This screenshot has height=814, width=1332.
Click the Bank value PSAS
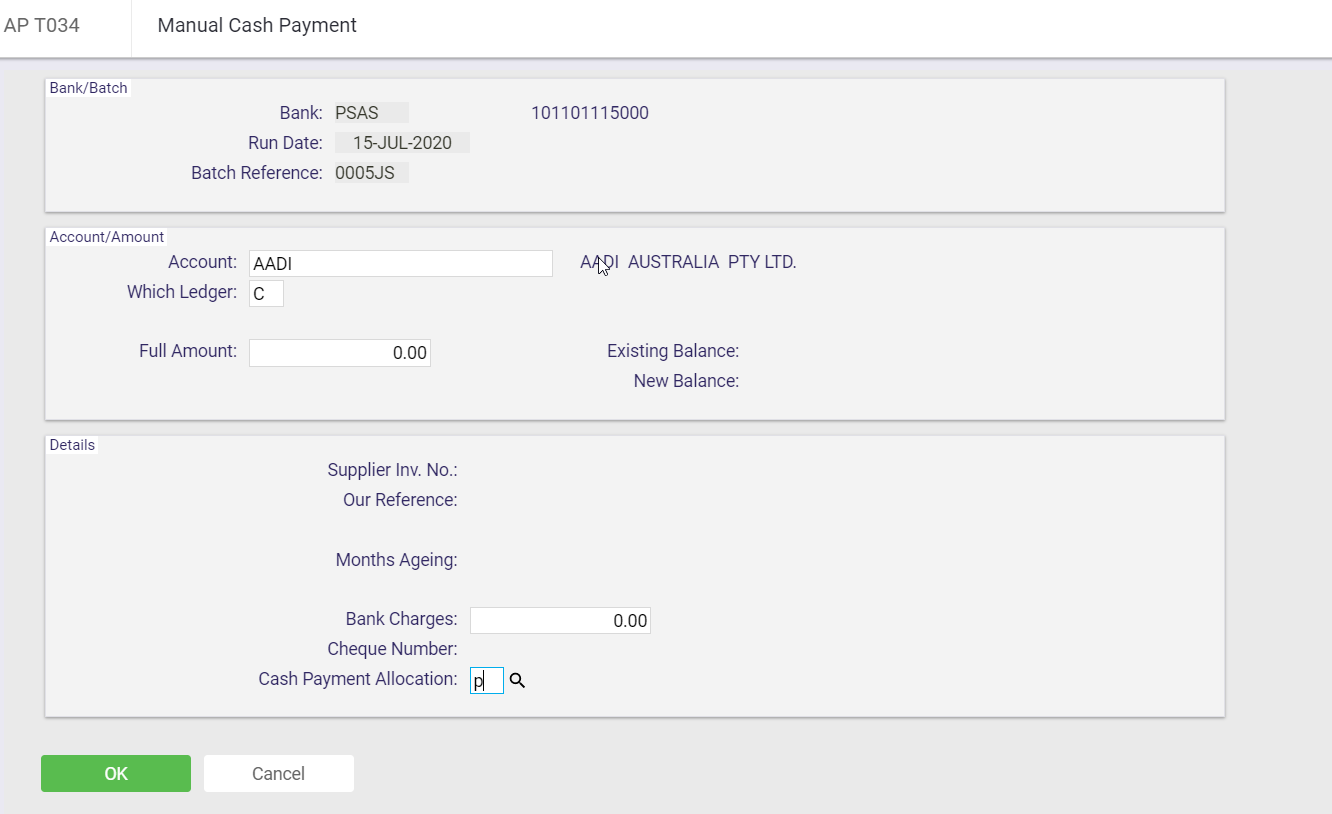tap(371, 113)
